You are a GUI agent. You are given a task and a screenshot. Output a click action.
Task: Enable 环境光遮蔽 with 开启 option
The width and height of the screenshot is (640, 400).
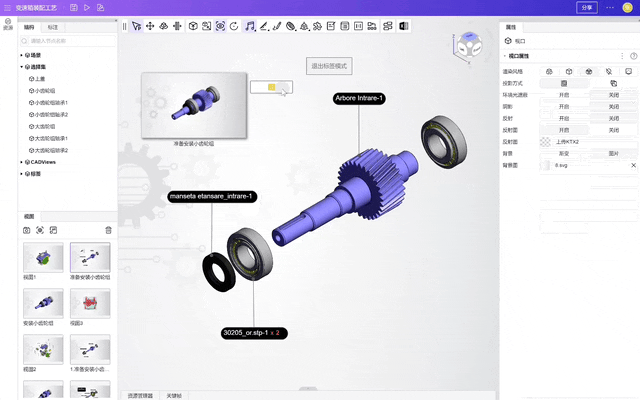coord(563,94)
